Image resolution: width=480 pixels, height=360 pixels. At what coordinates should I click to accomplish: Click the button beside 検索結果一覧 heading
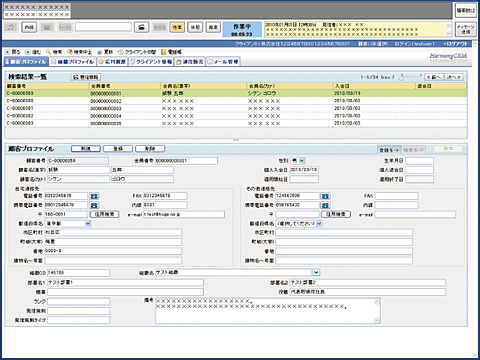(86, 77)
